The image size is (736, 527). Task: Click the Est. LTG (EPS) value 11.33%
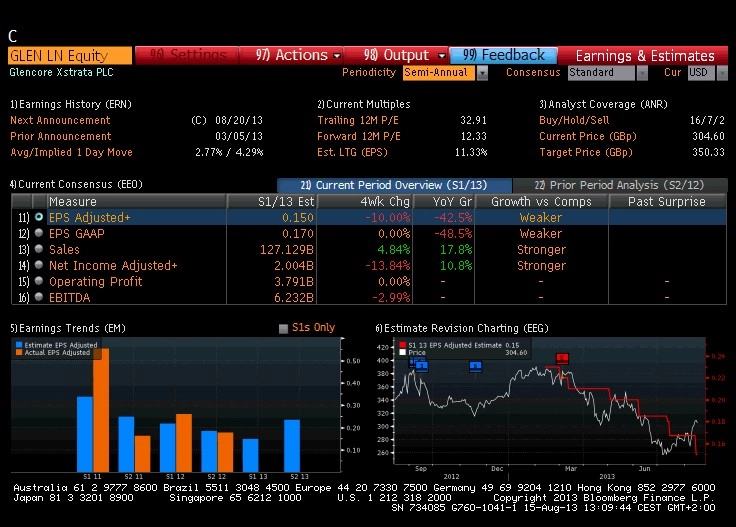471,152
